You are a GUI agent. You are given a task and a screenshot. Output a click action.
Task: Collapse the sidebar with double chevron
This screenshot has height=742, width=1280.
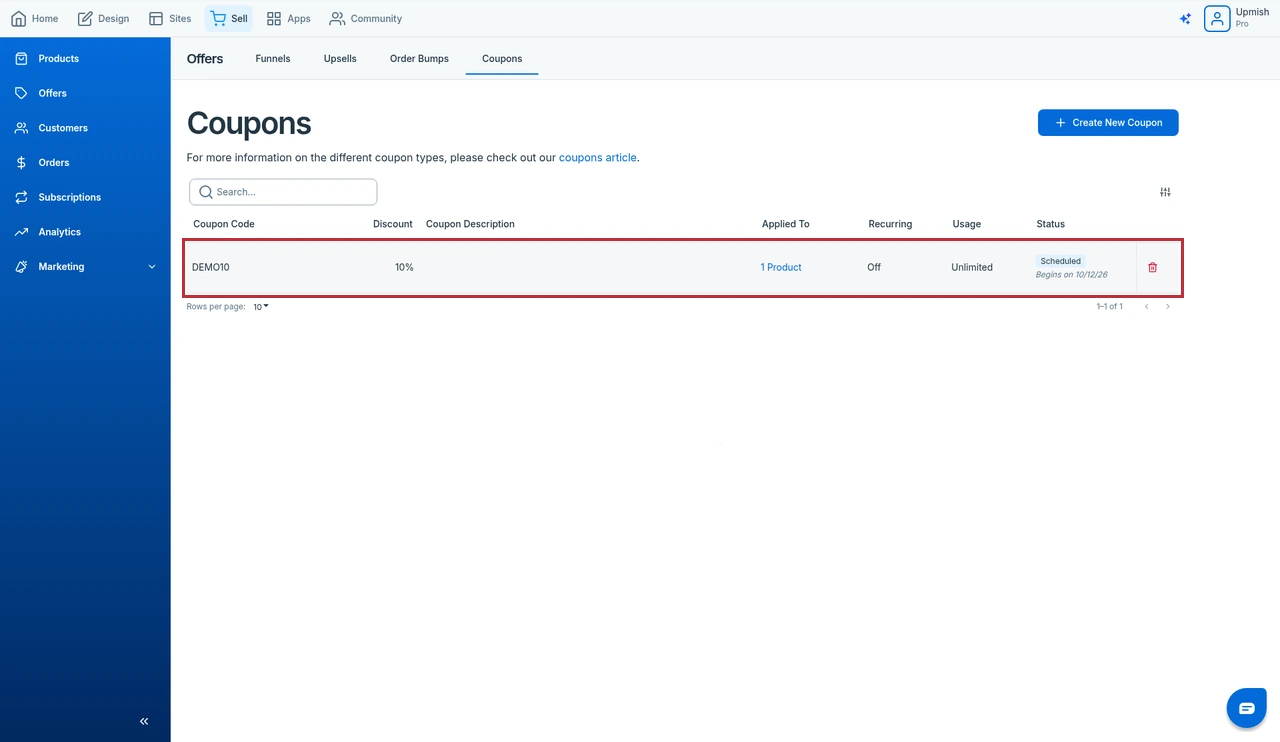pos(144,721)
